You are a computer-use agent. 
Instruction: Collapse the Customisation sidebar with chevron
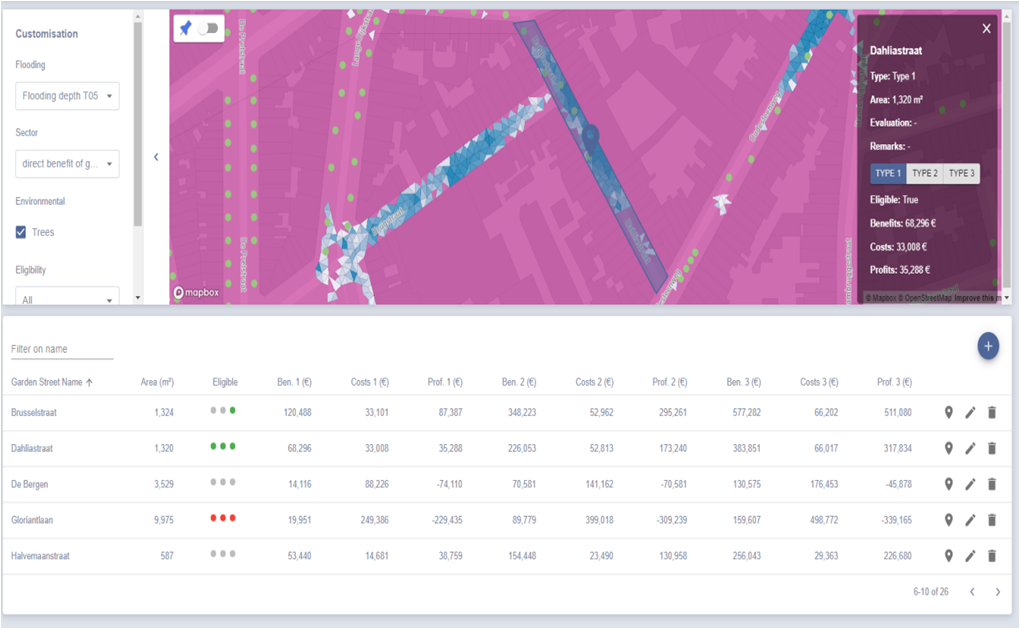pyautogui.click(x=156, y=157)
